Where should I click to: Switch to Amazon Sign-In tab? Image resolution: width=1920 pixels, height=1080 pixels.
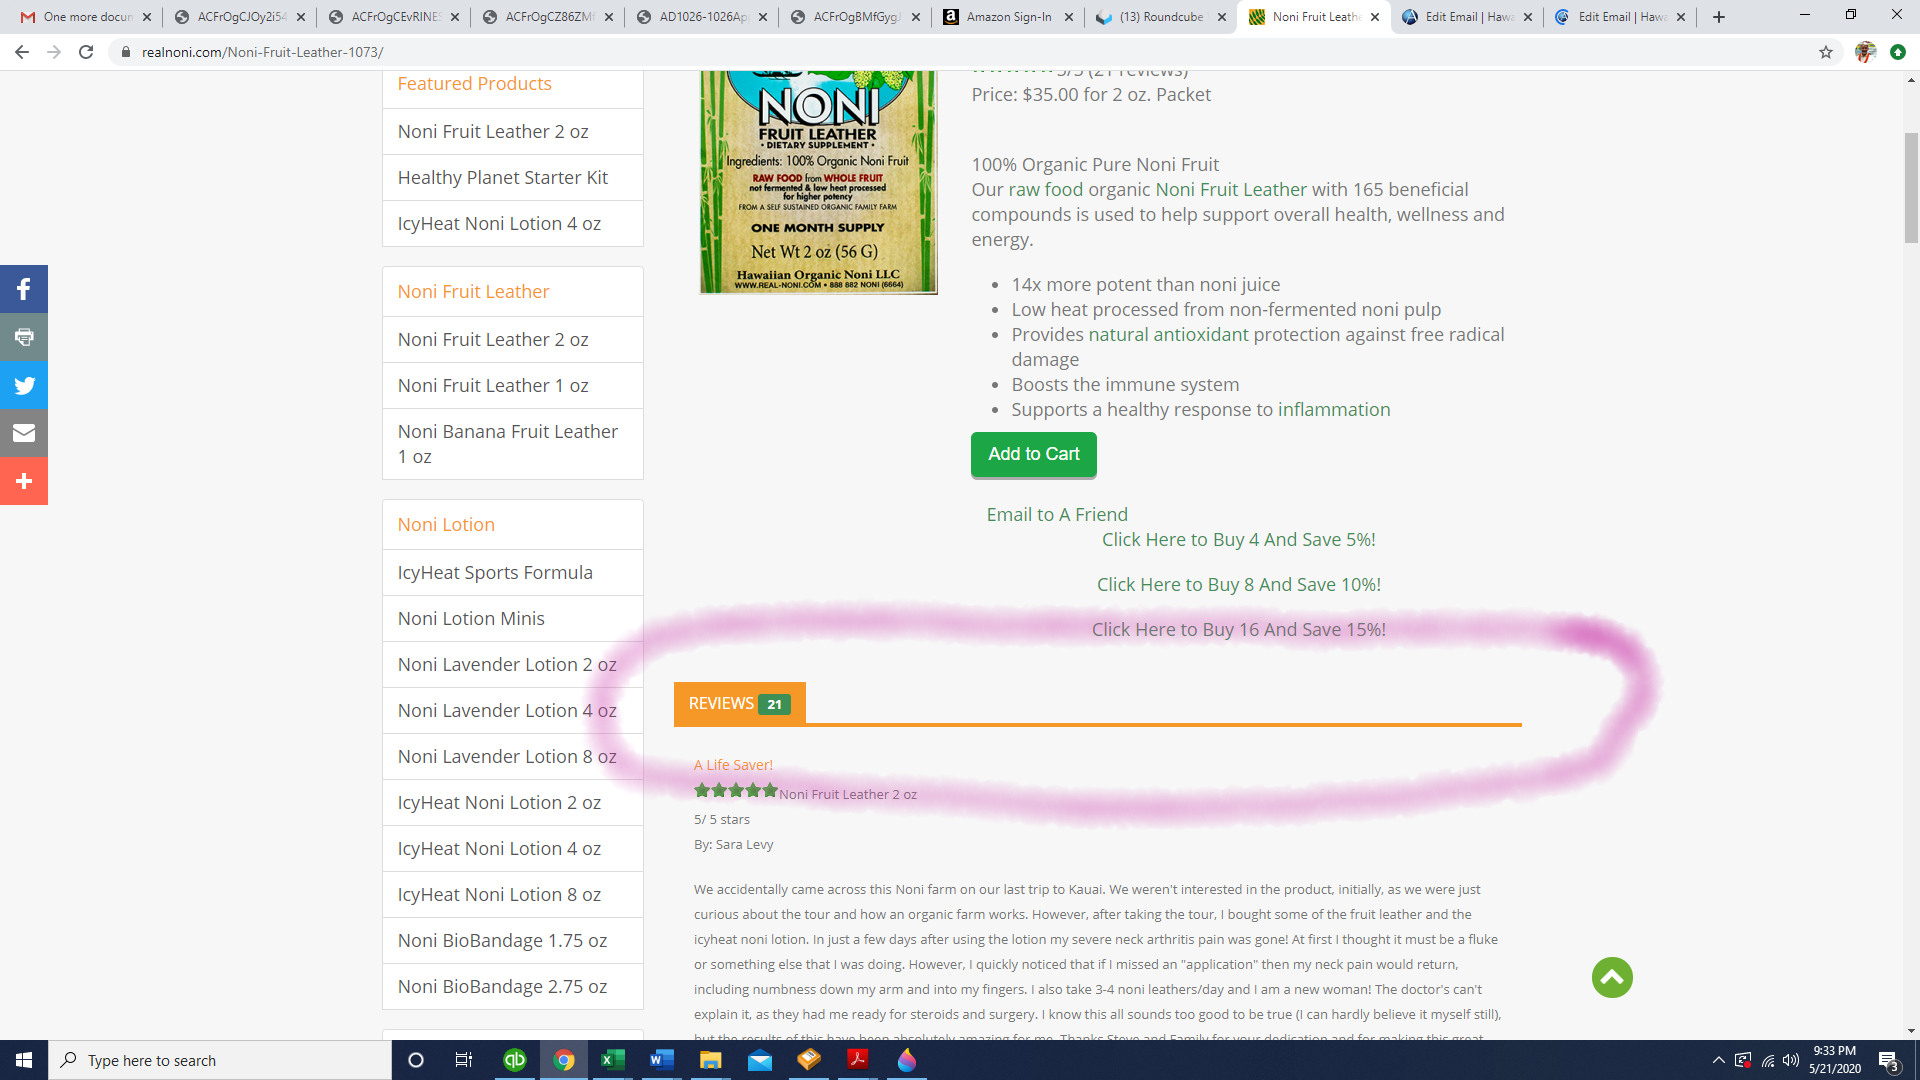point(1008,17)
